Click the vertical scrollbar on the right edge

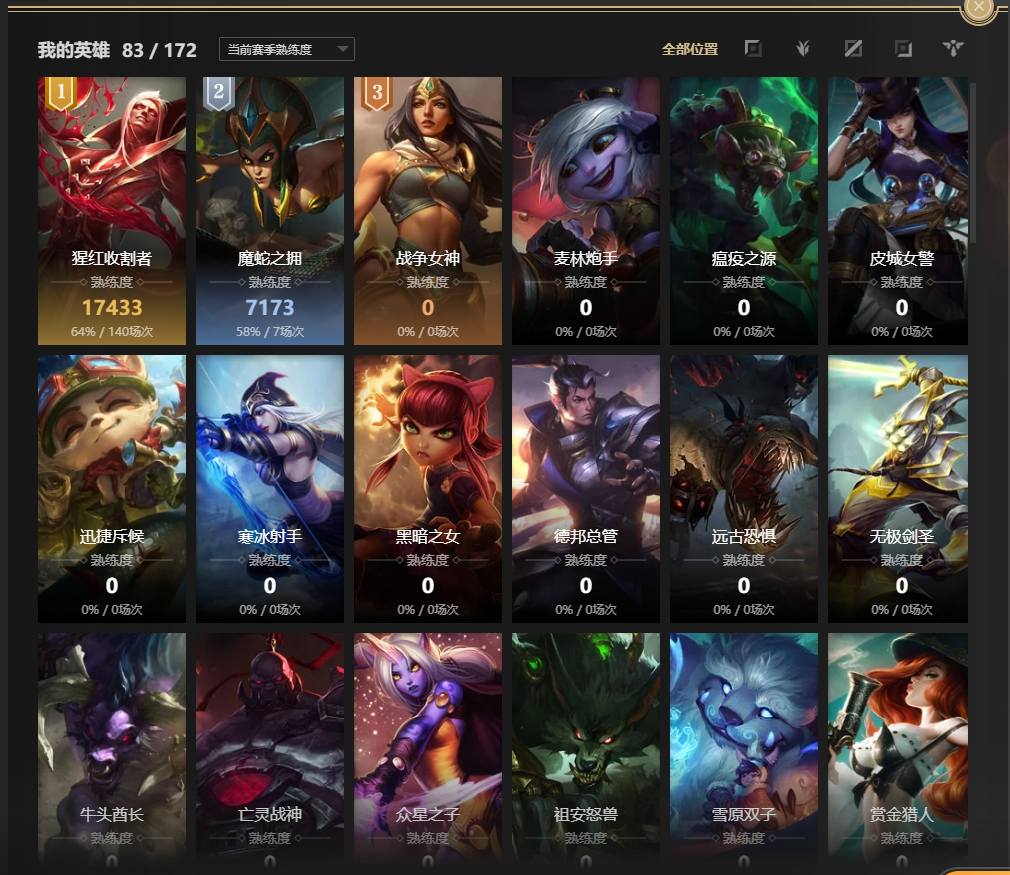974,162
